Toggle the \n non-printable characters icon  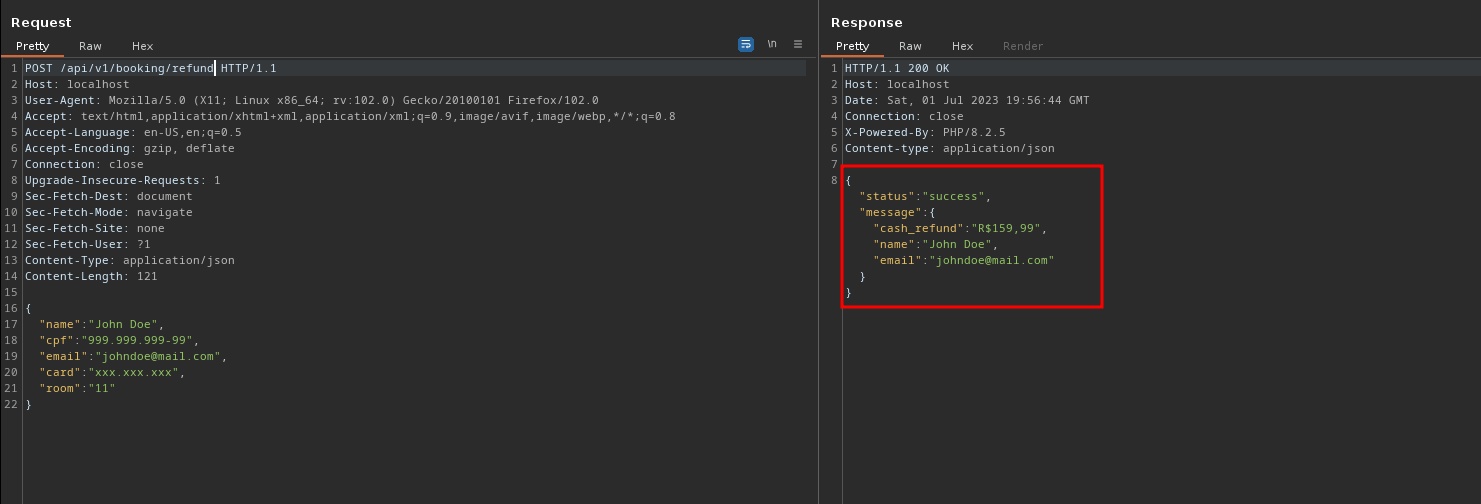772,44
